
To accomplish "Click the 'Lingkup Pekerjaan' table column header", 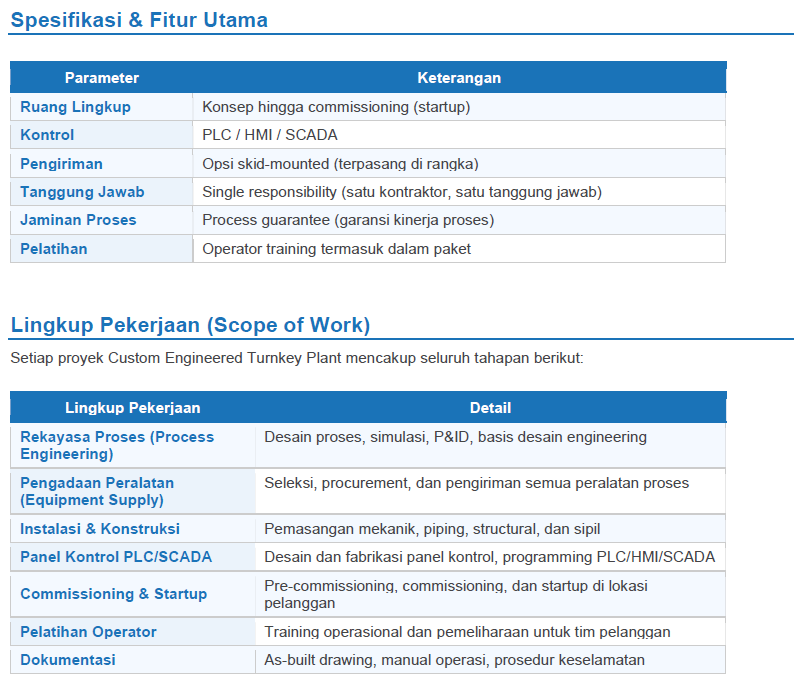I will (133, 407).
